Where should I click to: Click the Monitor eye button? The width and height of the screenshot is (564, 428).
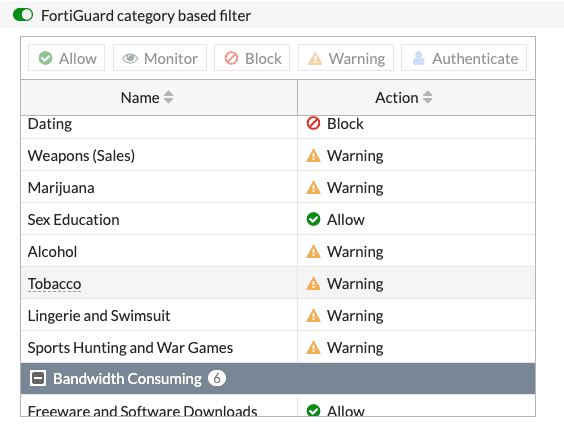coord(160,58)
